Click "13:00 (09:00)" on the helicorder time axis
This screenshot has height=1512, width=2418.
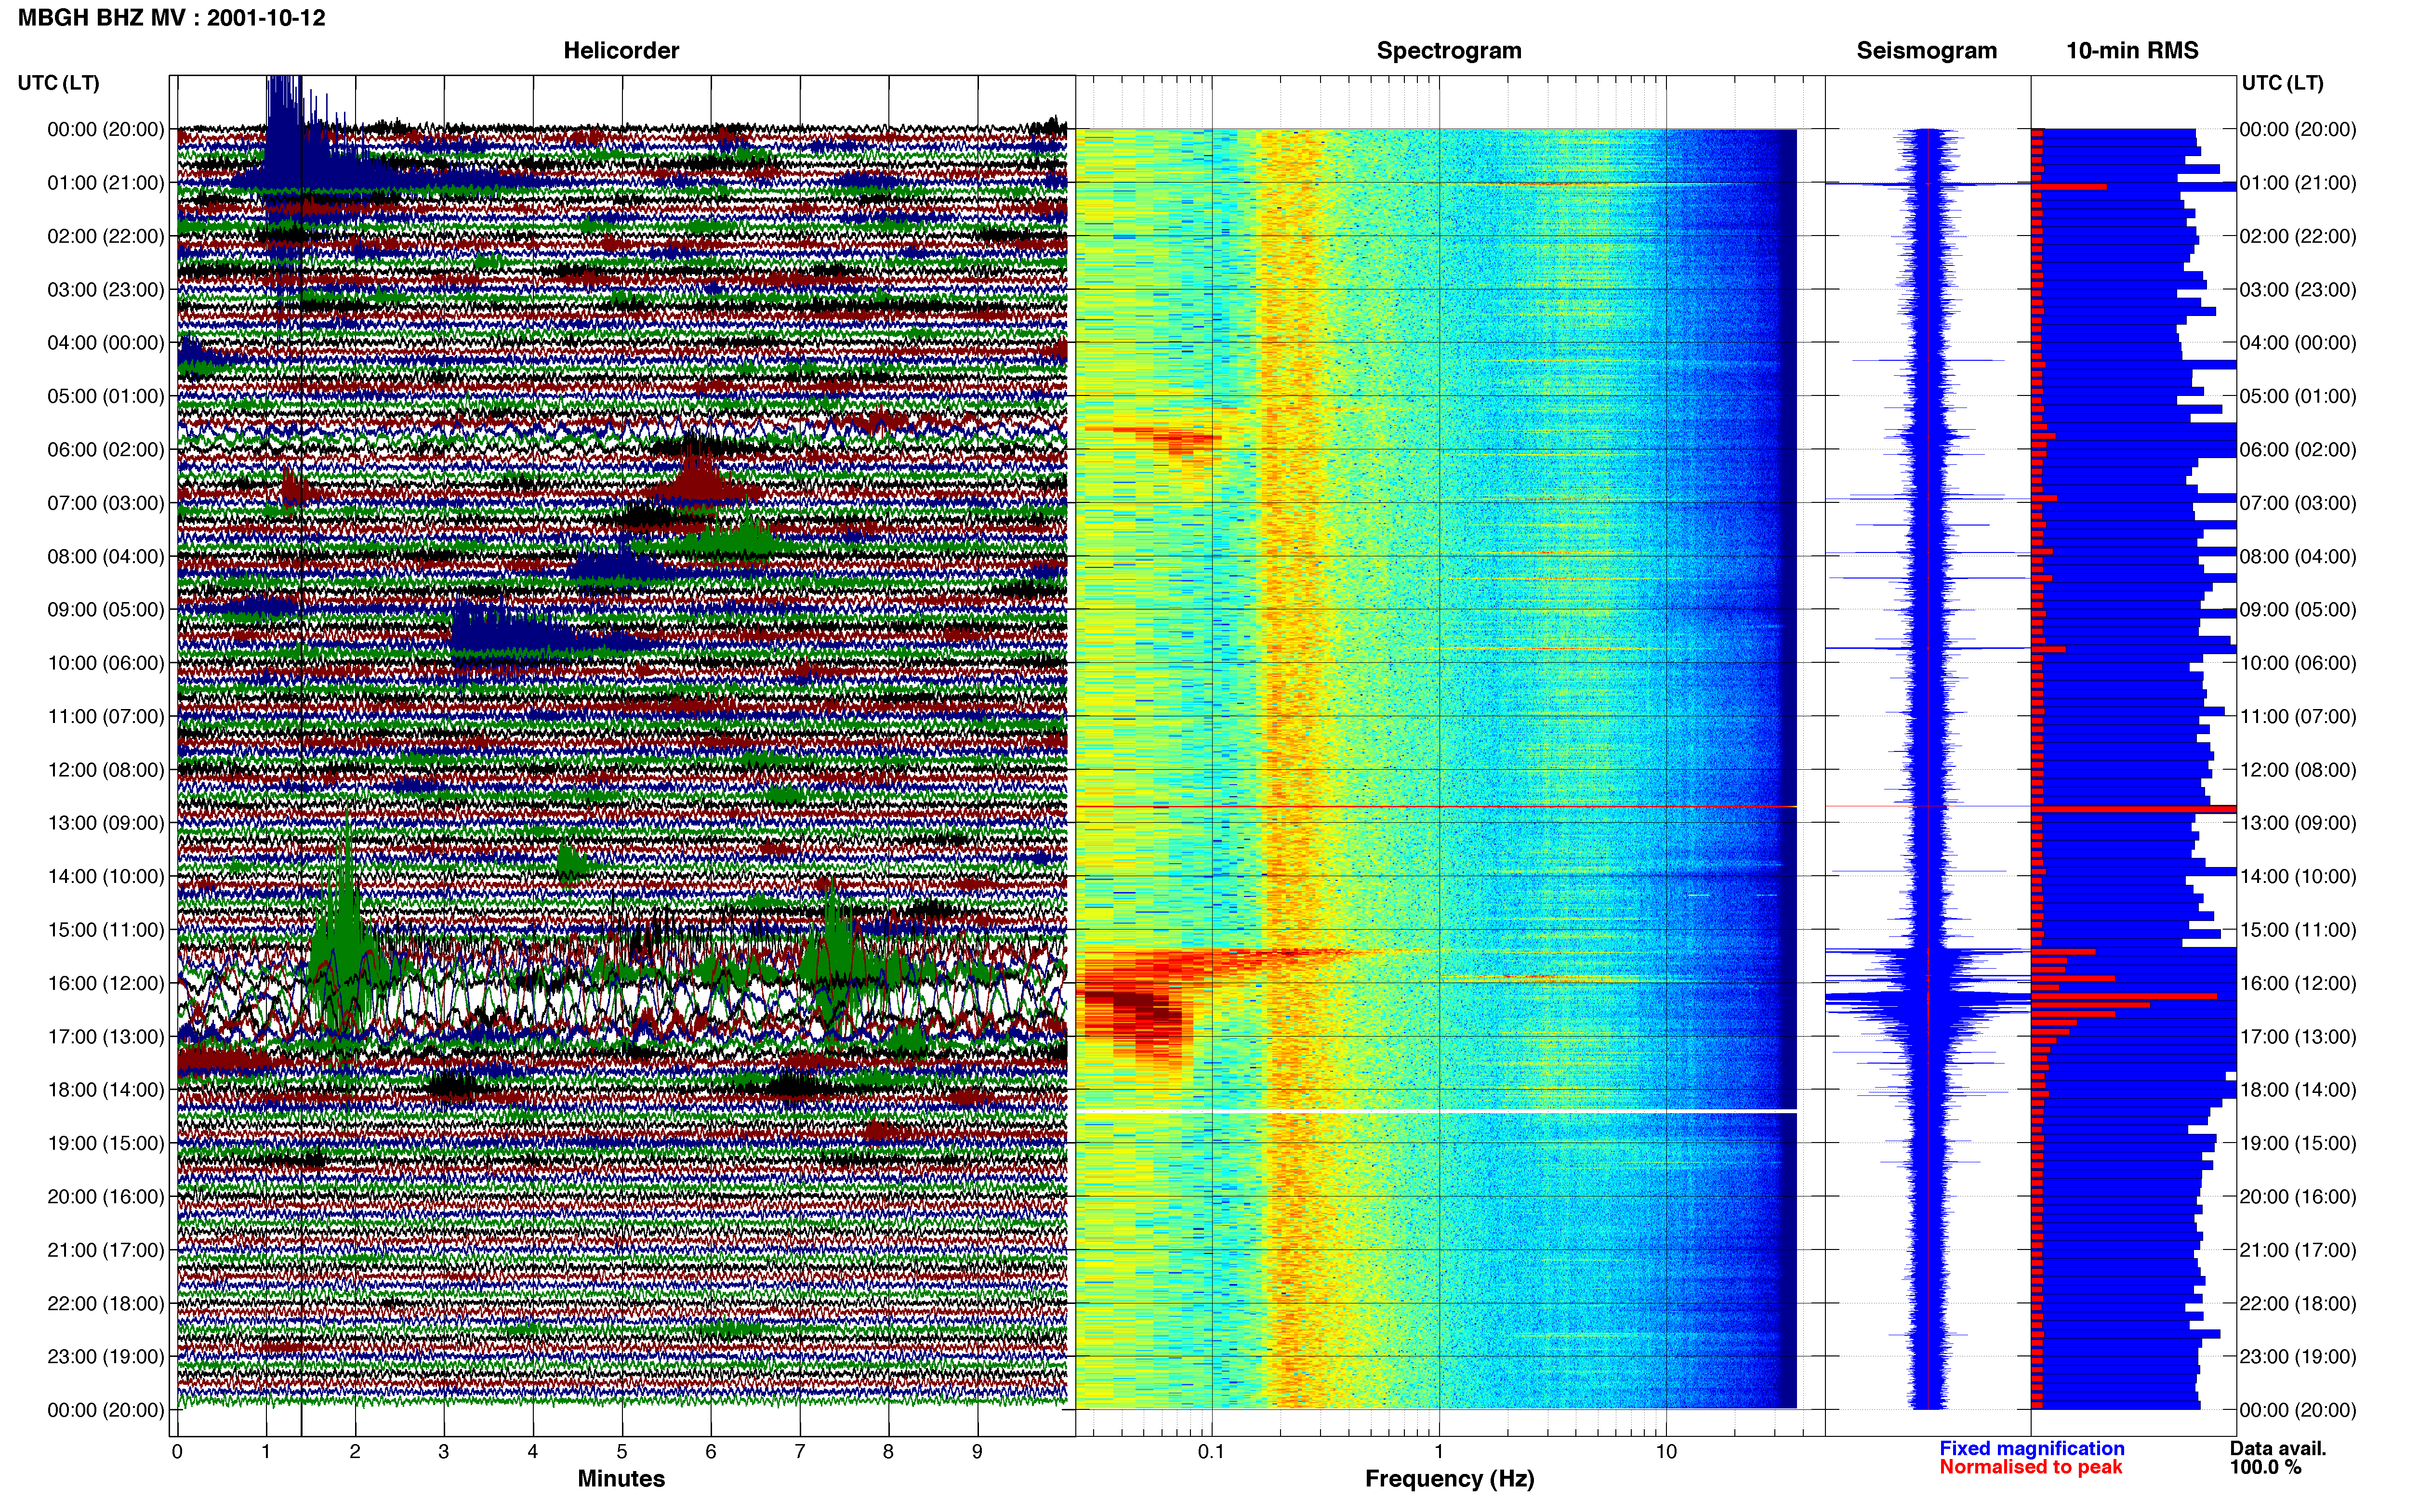106,823
